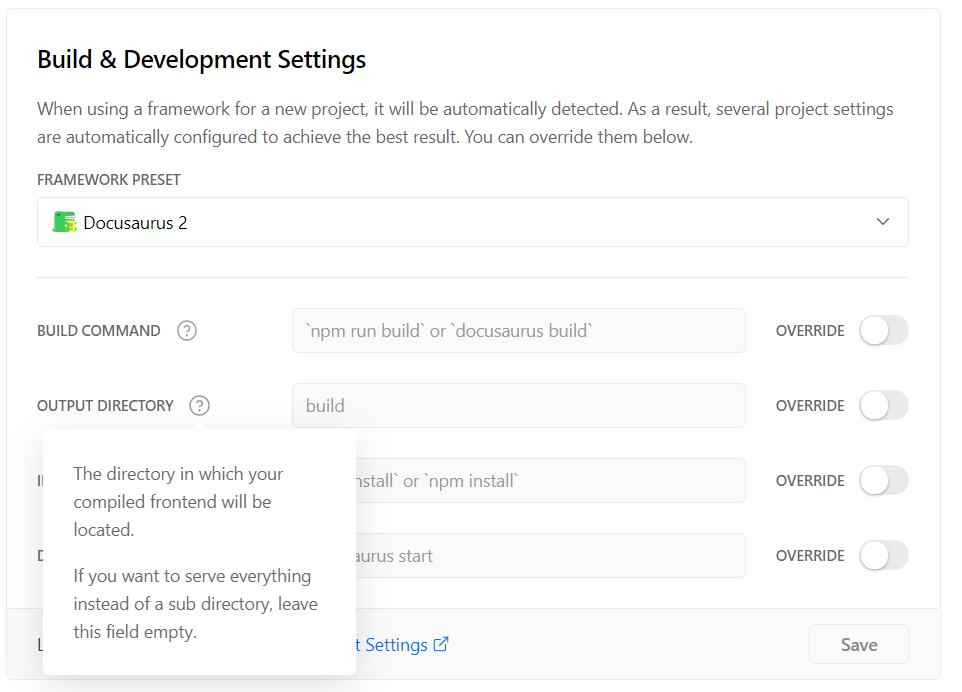
Task: Click the Build Command help question icon
Action: tap(187, 331)
